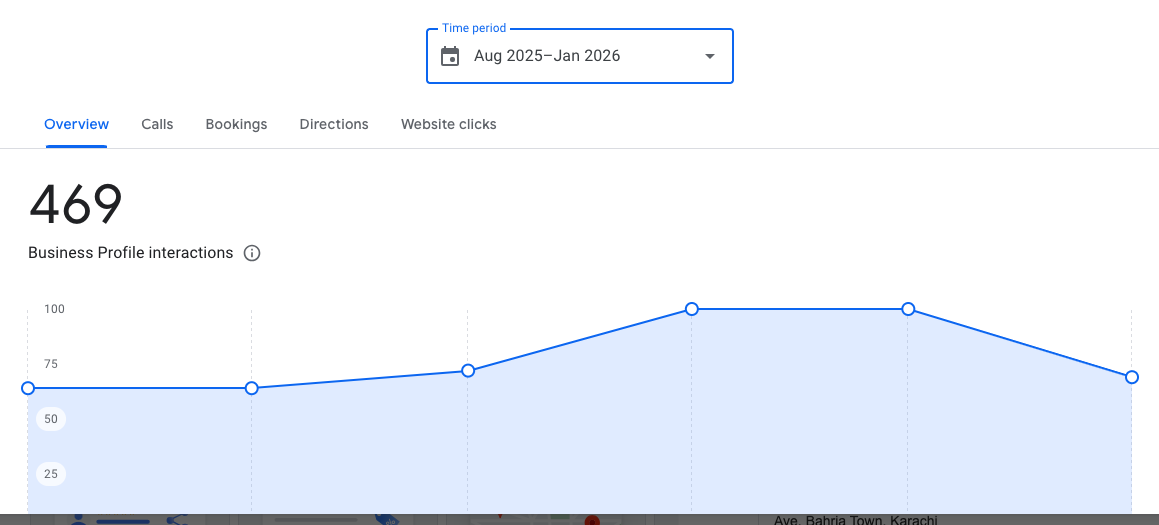Viewport: 1159px width, 525px height.
Task: Click the leftmost data point on the chart
Action: [x=28, y=388]
